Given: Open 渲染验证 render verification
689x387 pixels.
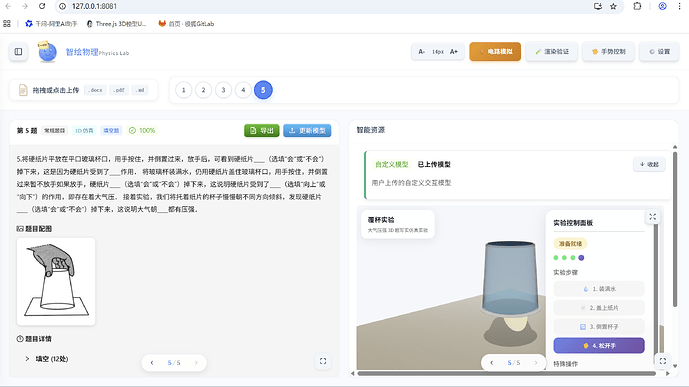Looking at the screenshot, I should [x=551, y=52].
